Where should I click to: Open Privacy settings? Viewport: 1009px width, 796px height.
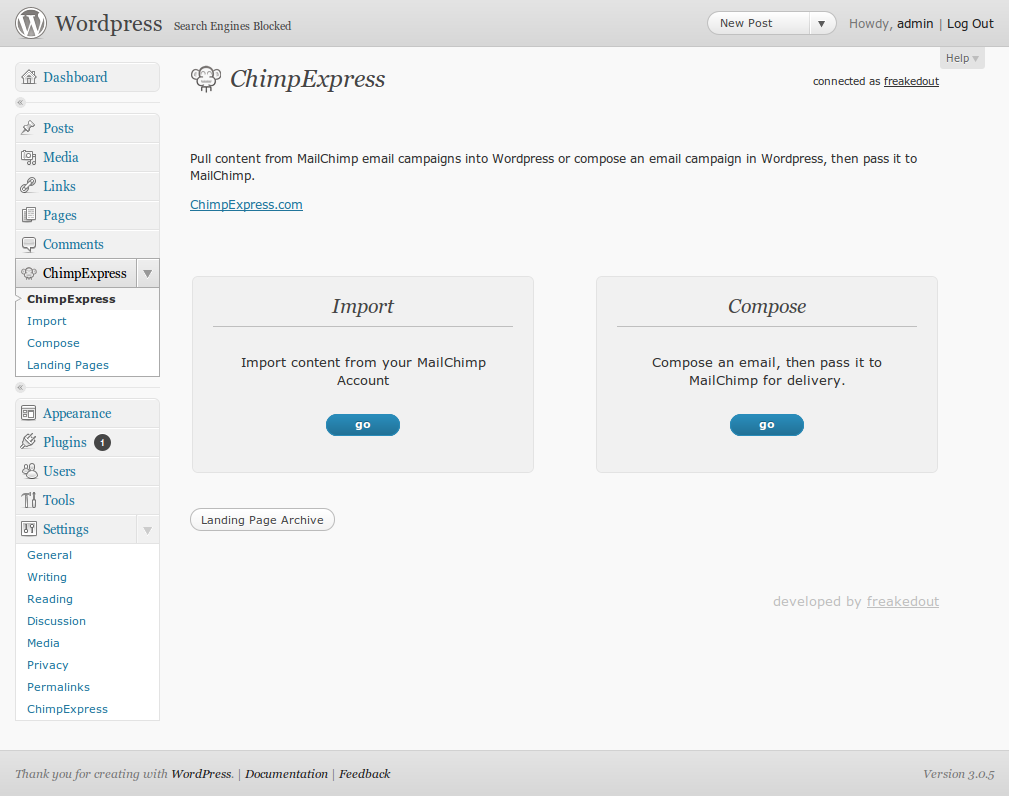pos(48,665)
